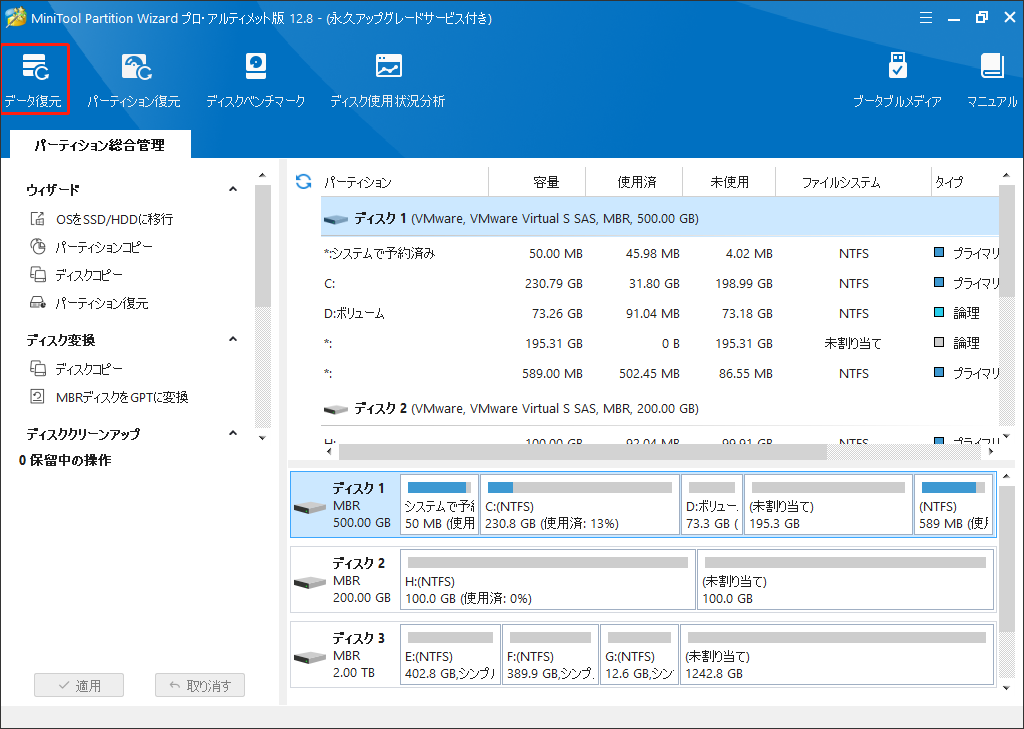The height and width of the screenshot is (729, 1024).
Task: Click the 適用 (Apply) button
Action: click(79, 685)
